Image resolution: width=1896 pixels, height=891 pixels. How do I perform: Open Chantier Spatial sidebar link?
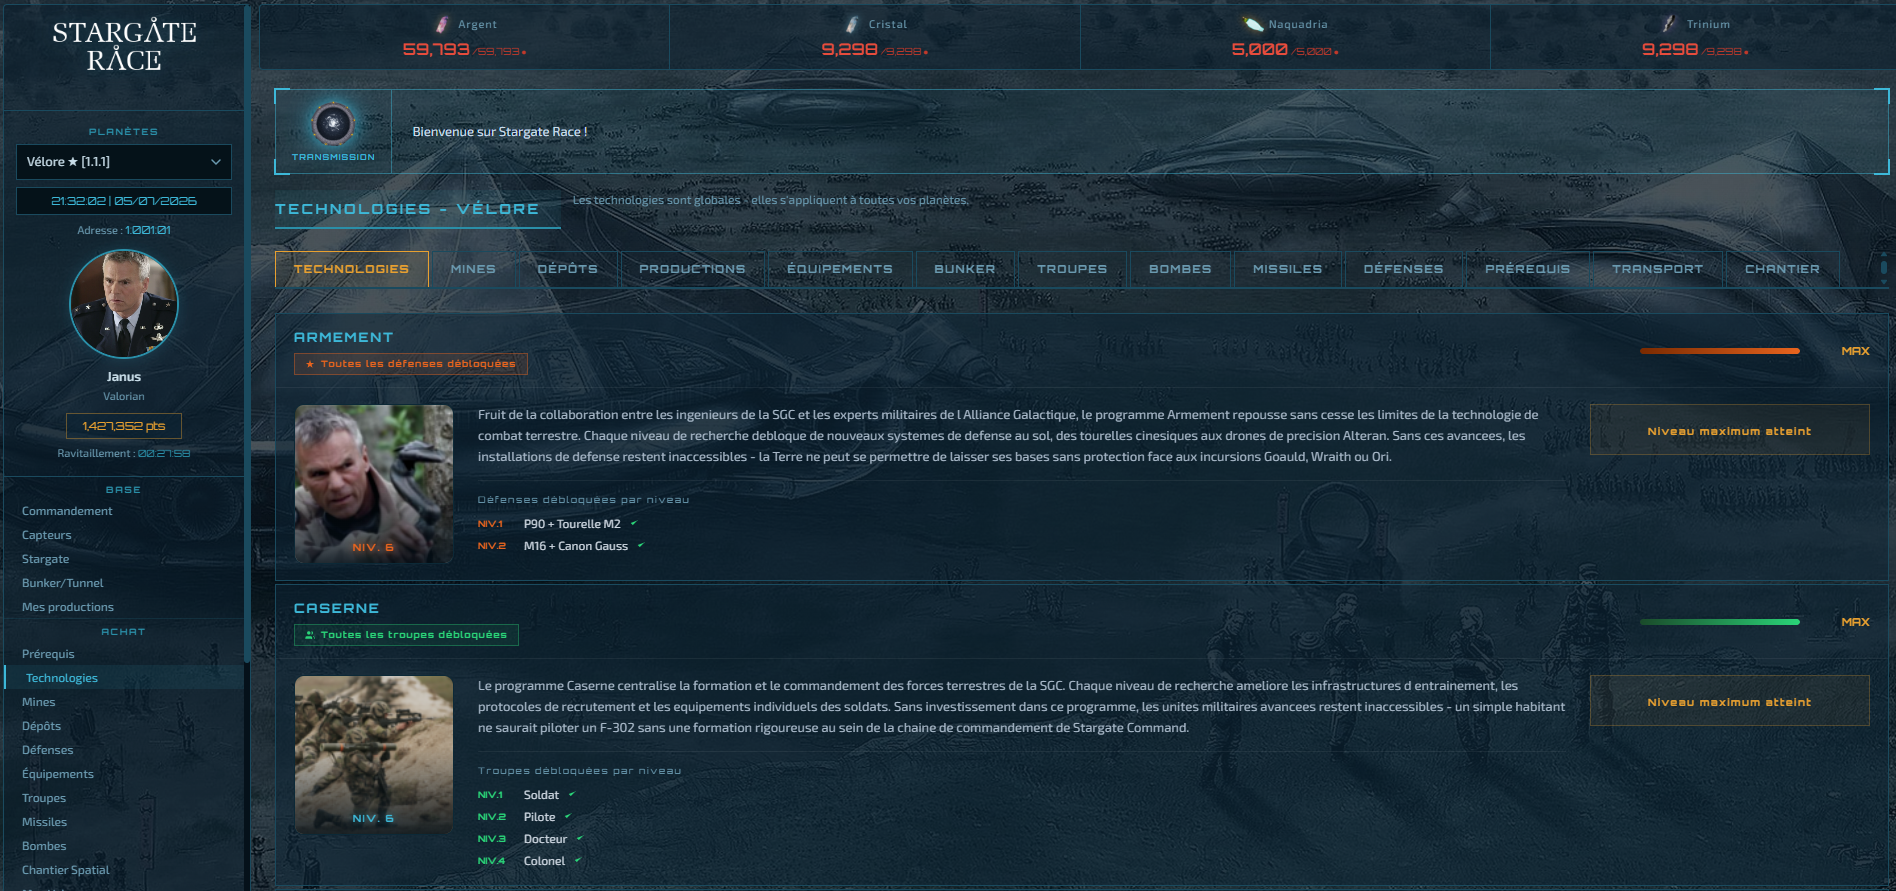click(66, 870)
